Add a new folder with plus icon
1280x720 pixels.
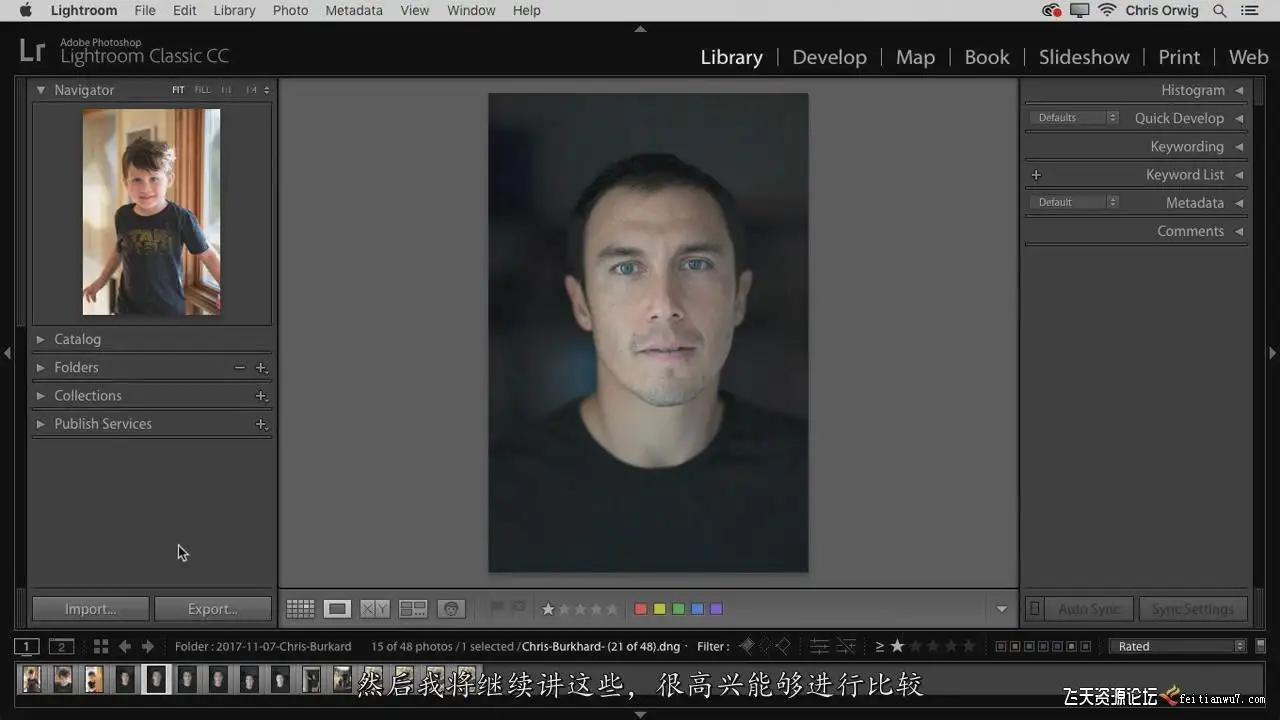click(x=261, y=368)
